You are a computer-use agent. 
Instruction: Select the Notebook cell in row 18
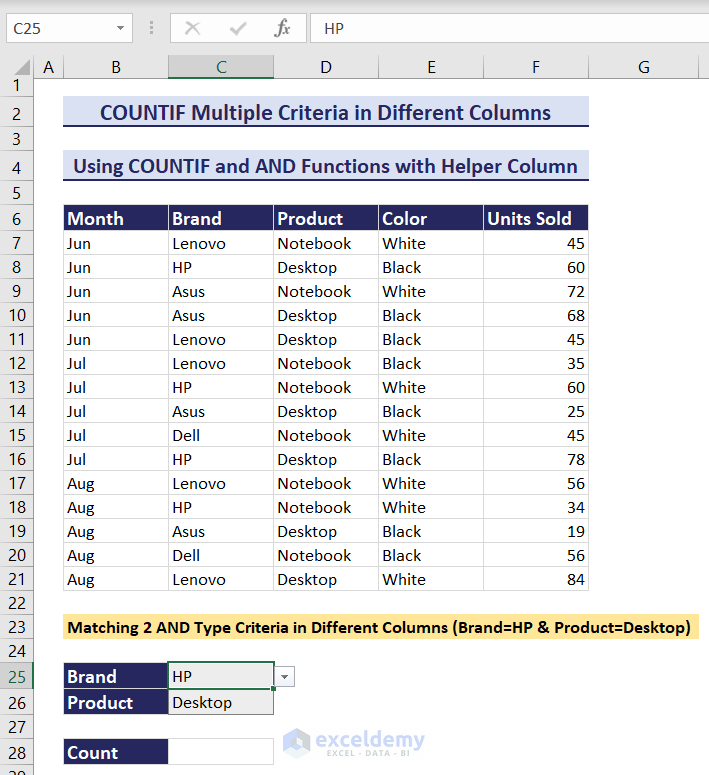pos(326,507)
